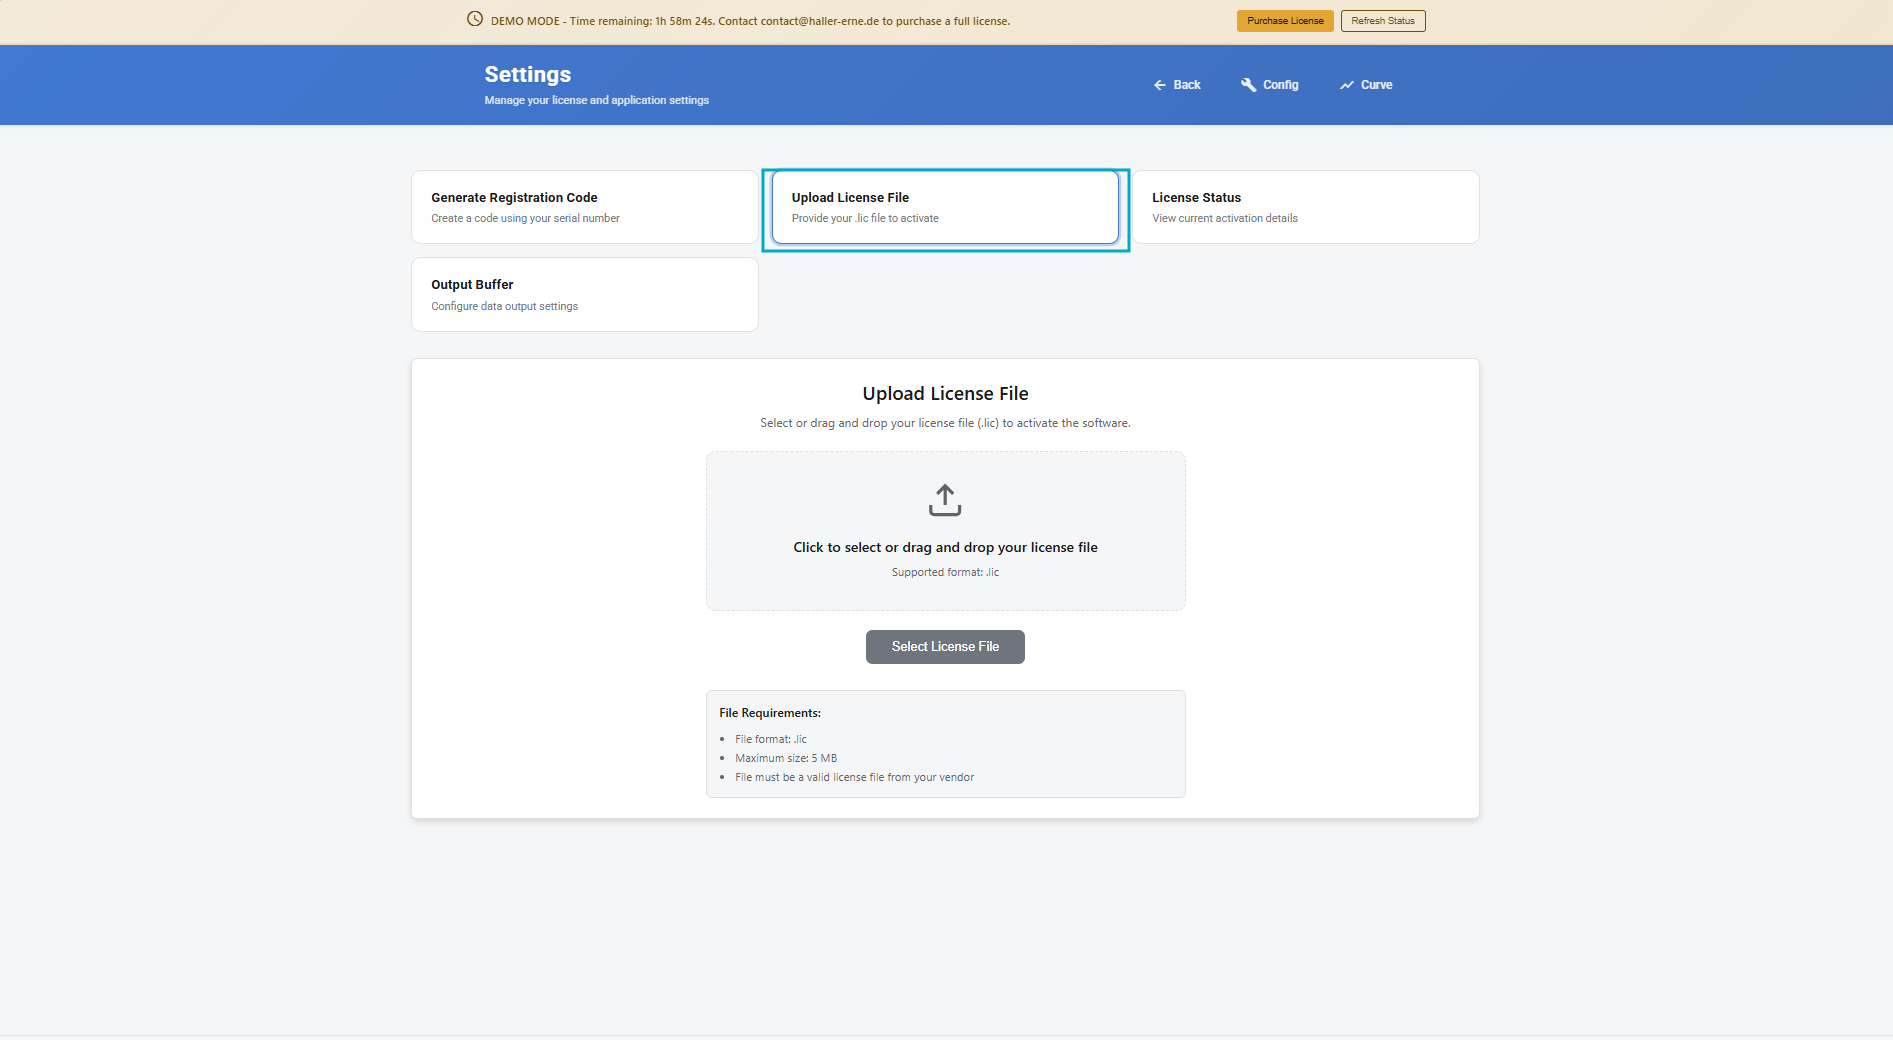
Task: Select the Upload License File tab
Action: click(945, 207)
